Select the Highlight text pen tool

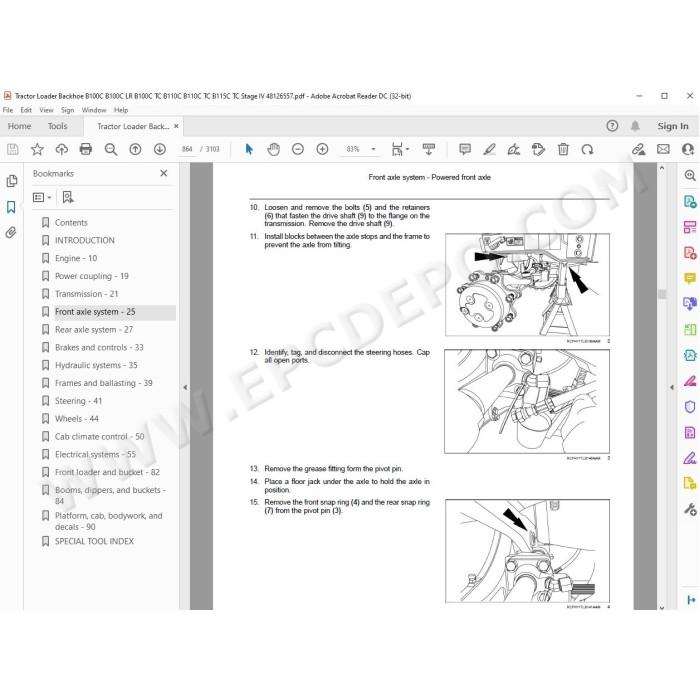(x=490, y=149)
